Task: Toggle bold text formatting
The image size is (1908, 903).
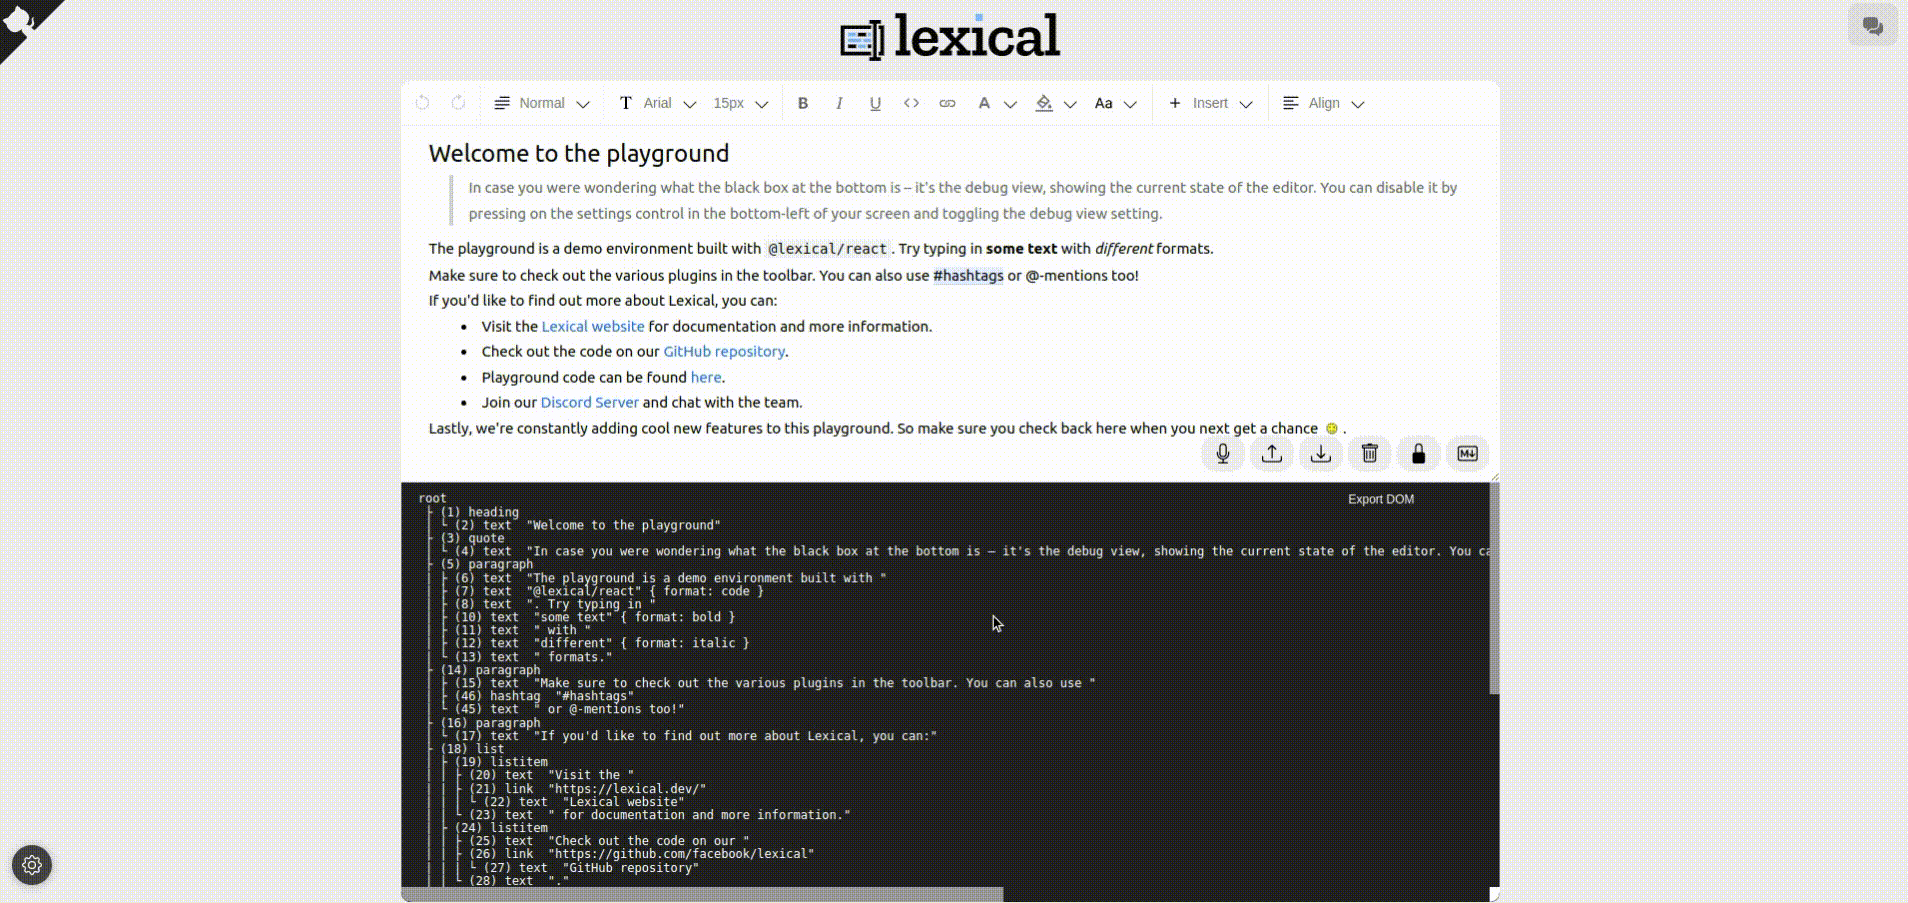Action: point(803,103)
